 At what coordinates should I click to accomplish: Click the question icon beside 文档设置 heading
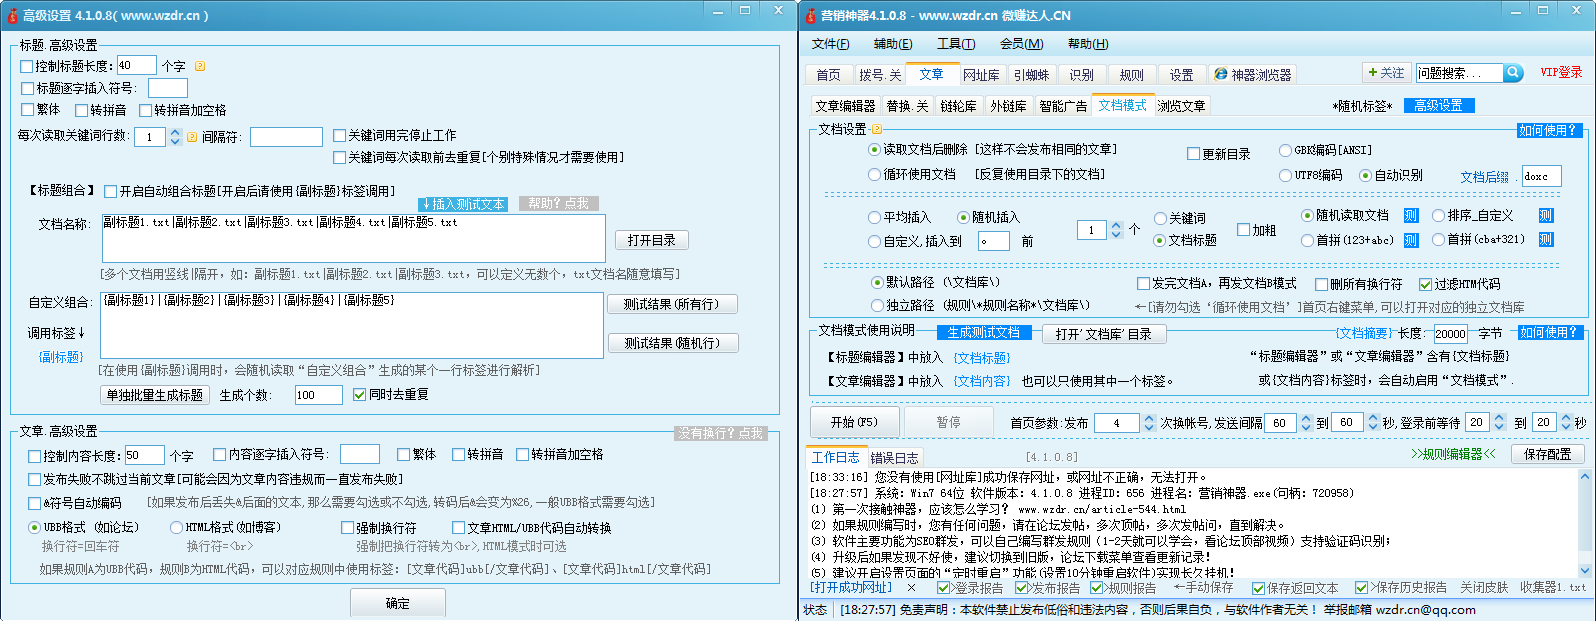point(877,129)
